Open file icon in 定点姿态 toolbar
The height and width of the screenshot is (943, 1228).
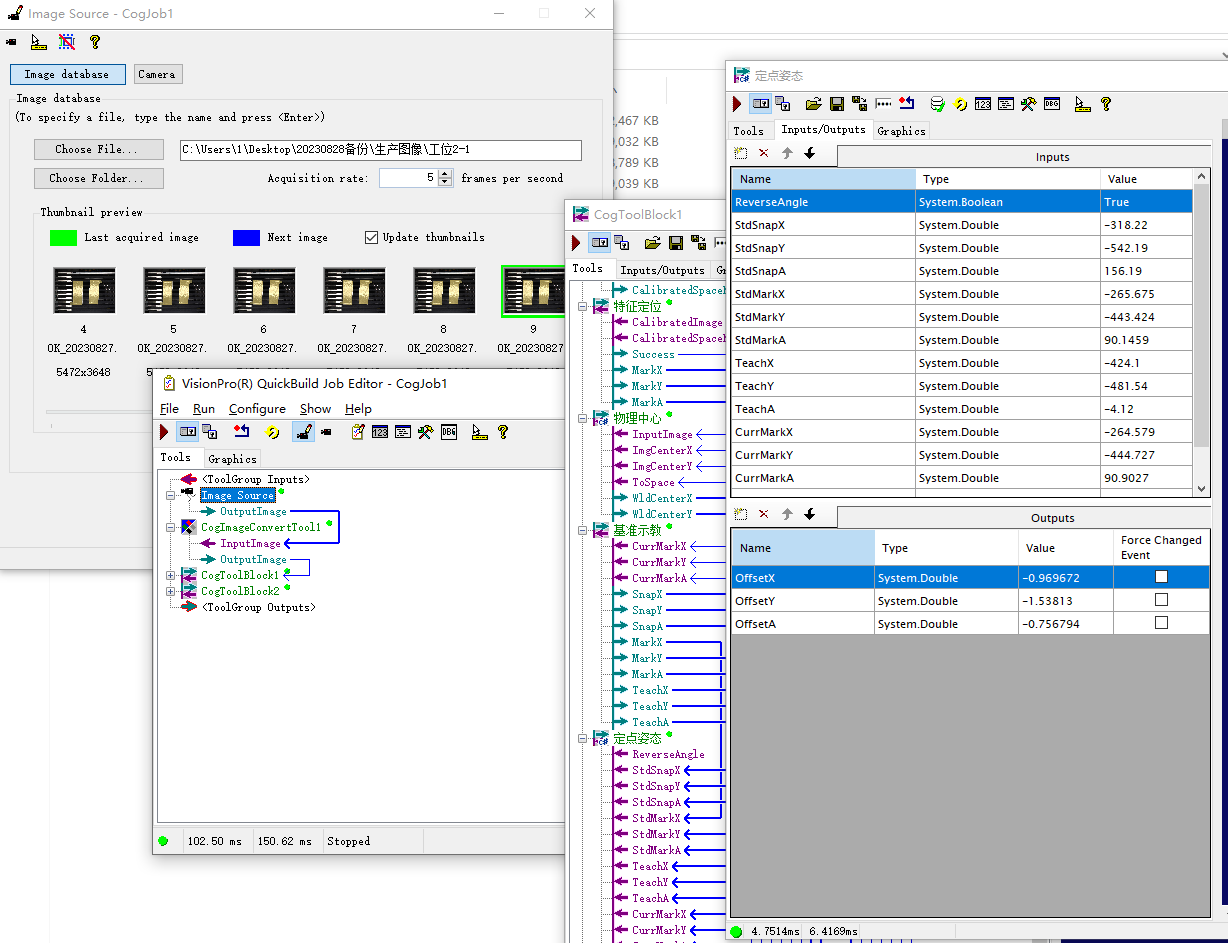[813, 103]
